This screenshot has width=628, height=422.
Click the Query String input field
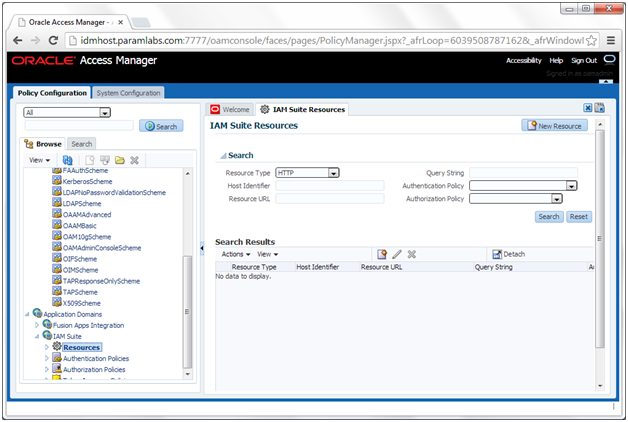523,173
